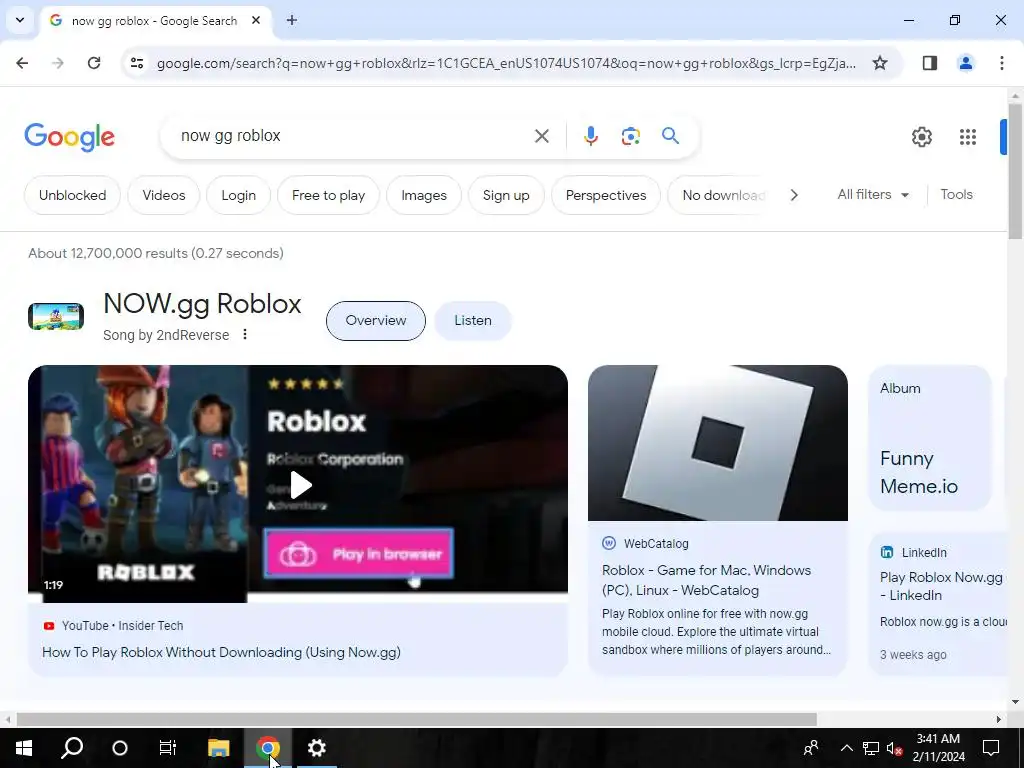Open the Roblox logo image card
Screen dimensions: 1024x768
(x=718, y=443)
